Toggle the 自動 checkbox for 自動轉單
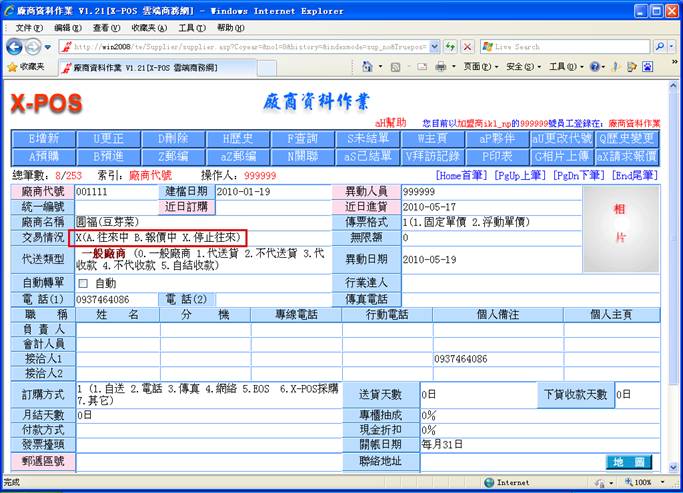This screenshot has width=683, height=493. (x=83, y=282)
